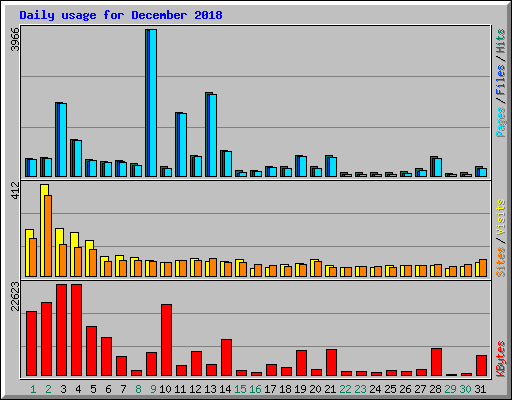Click day label 19 on the x-axis
The image size is (512, 400).
pyautogui.click(x=300, y=389)
